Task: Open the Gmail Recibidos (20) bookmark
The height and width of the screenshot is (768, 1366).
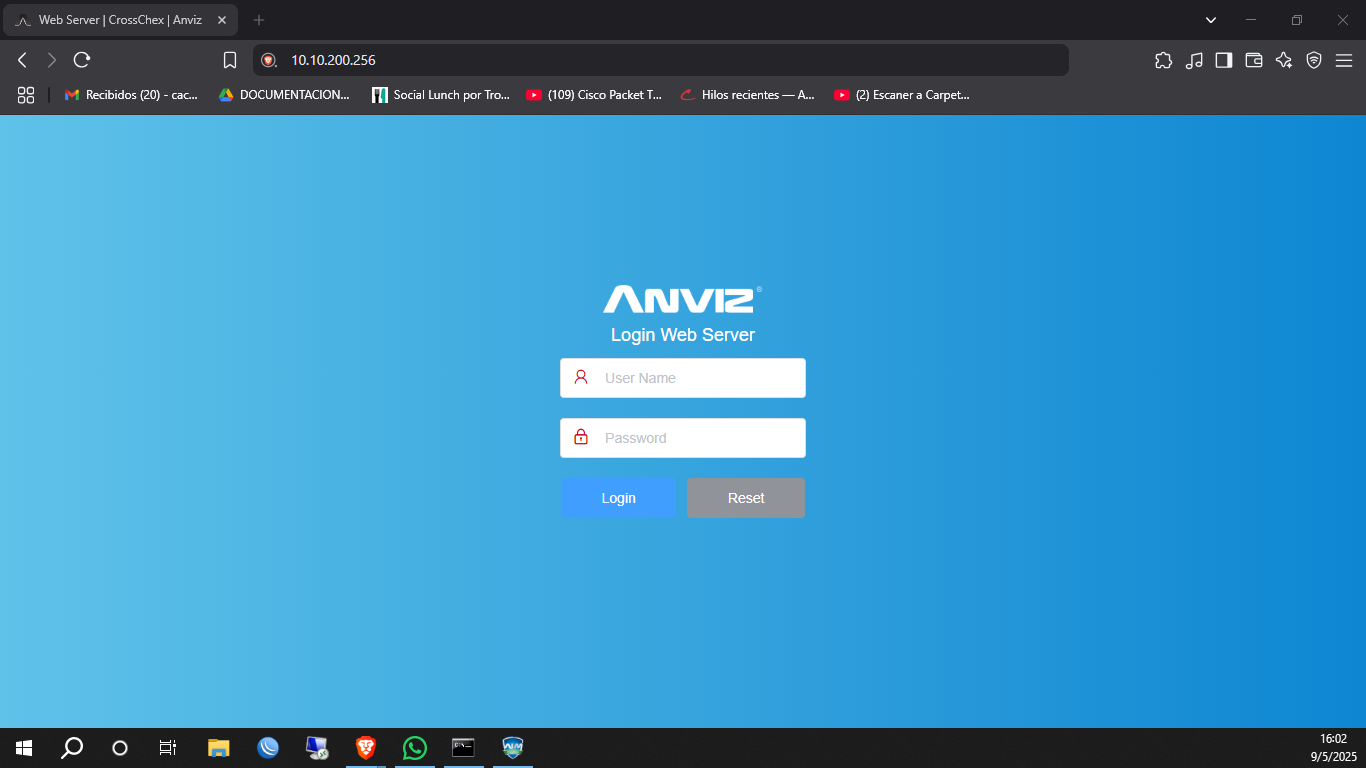Action: pos(131,95)
